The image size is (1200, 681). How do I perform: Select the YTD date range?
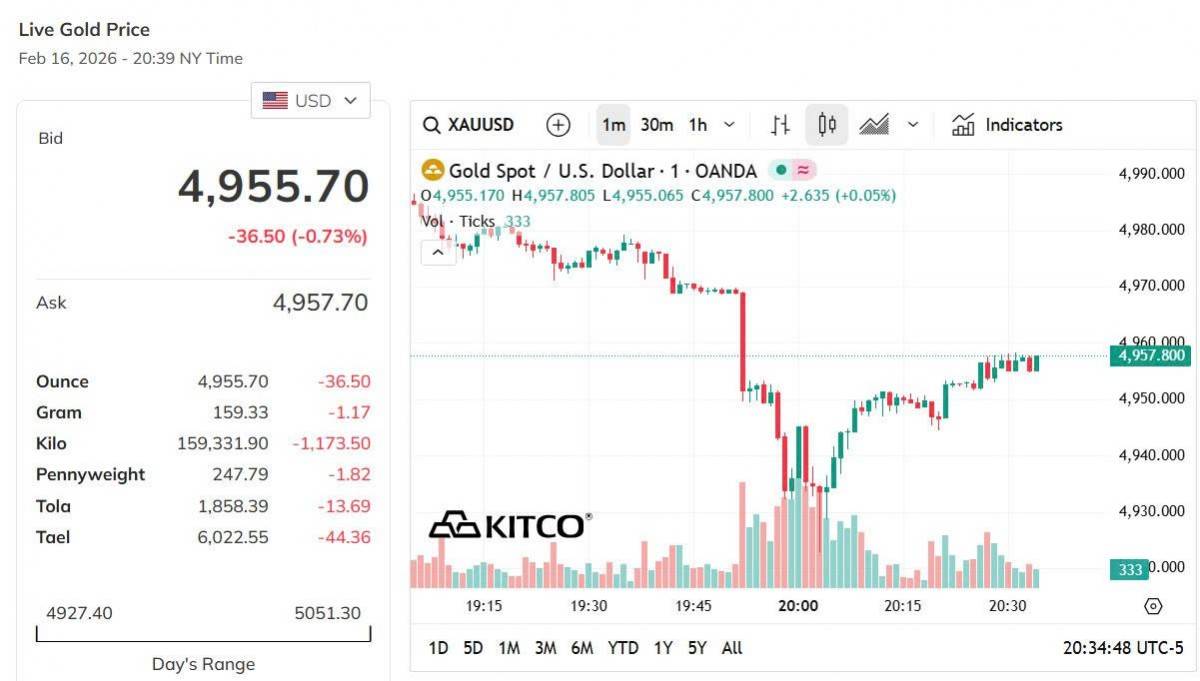tap(623, 648)
